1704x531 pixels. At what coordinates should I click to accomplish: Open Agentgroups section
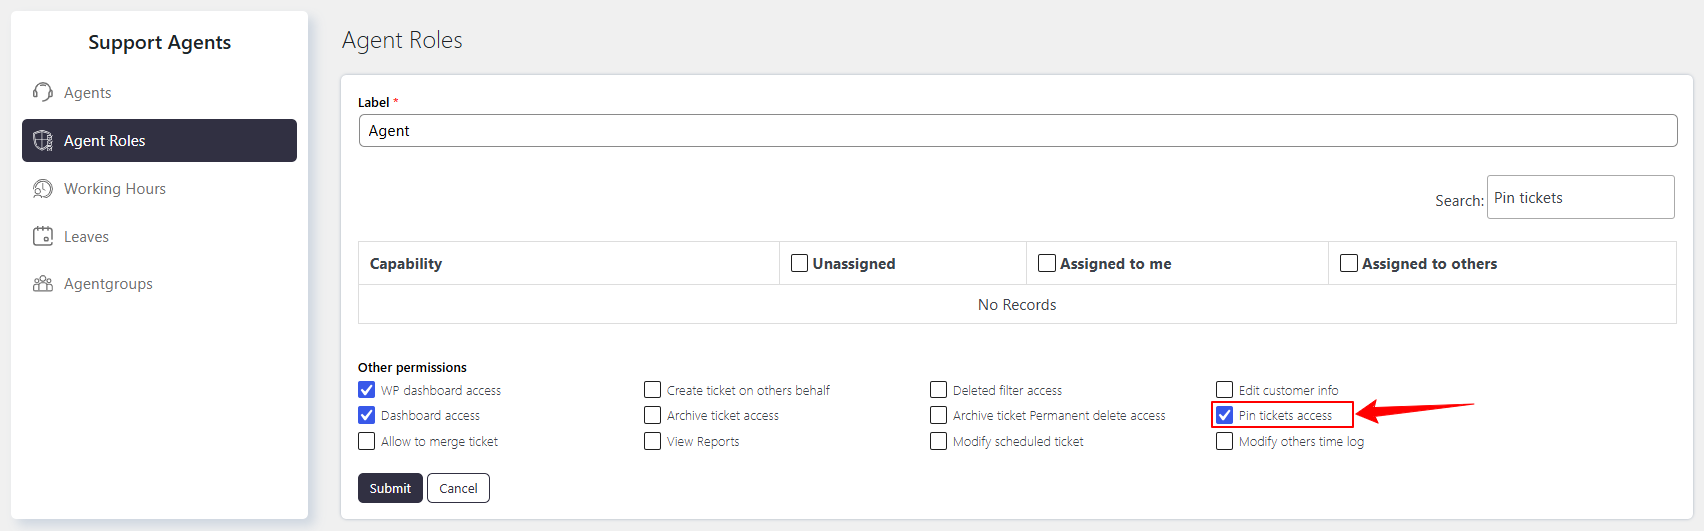(159, 284)
